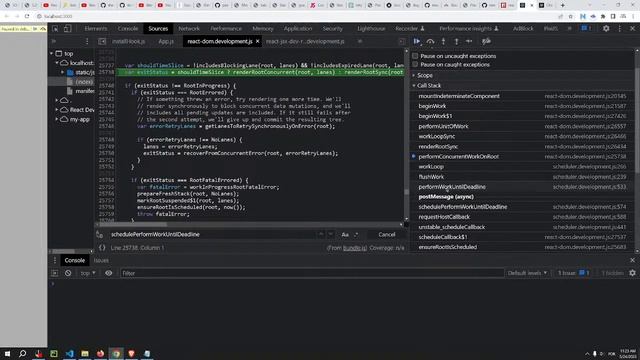Click the code editor horizontal scrollbar
Viewport: 640px width, 360px height.
click(133, 224)
